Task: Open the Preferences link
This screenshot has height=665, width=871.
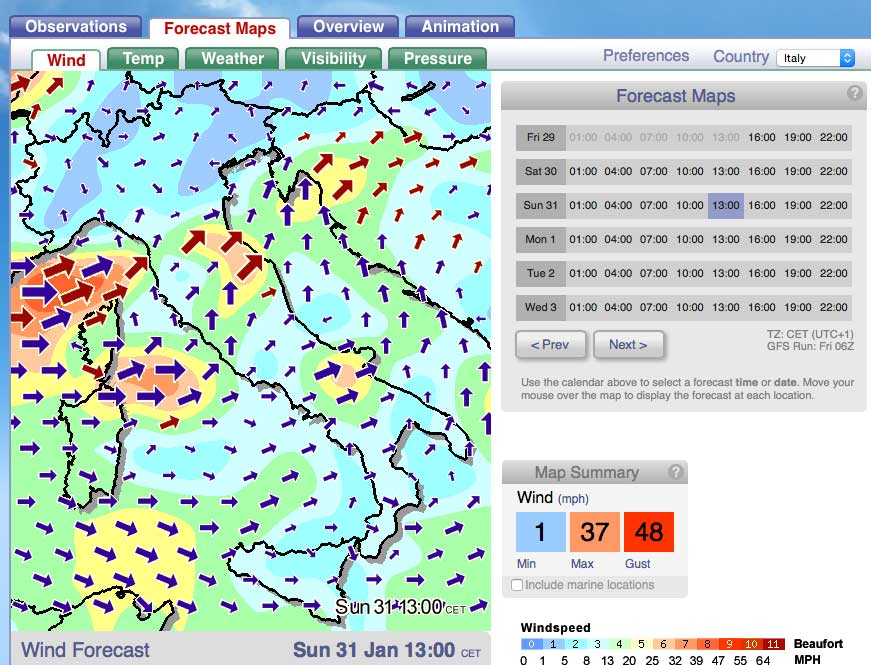Action: tap(645, 56)
